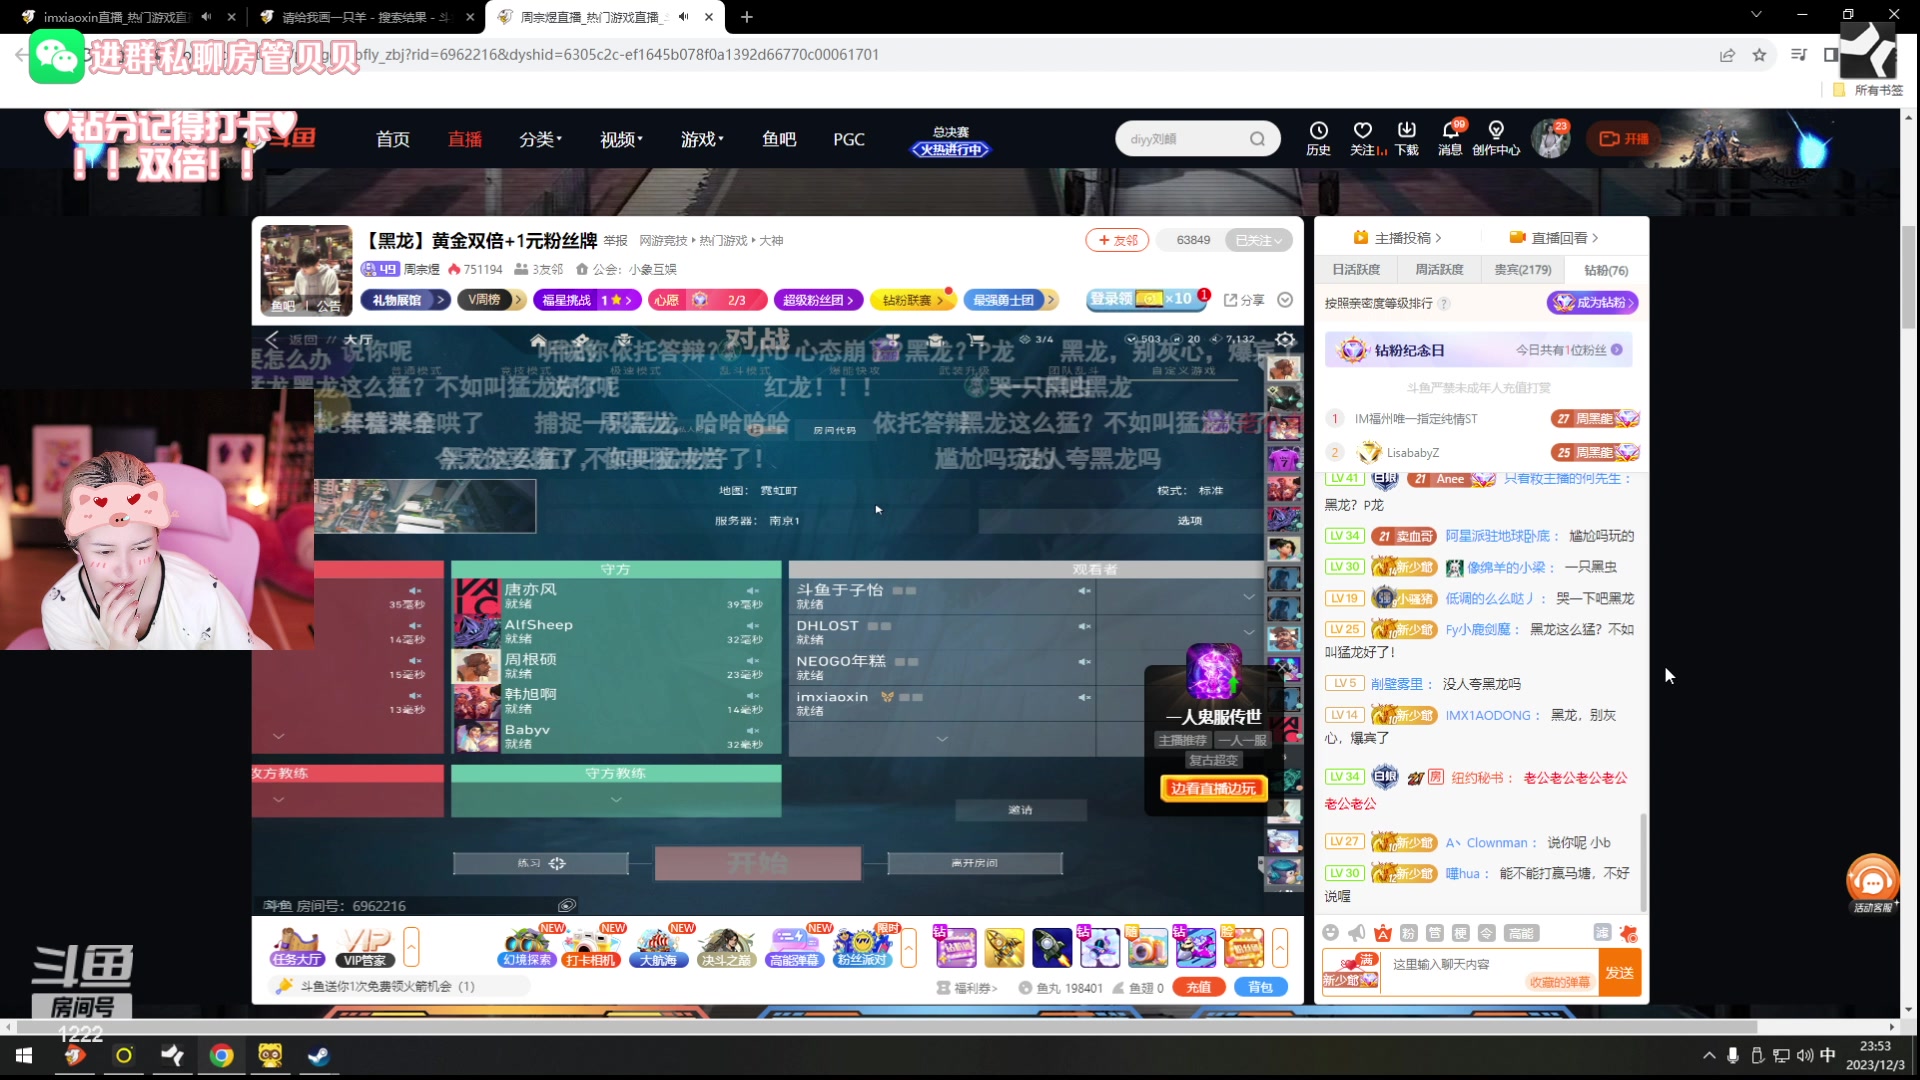Viewport: 1920px width, 1080px height.
Task: Toggle system volume speaker in tray
Action: tap(1804, 1055)
